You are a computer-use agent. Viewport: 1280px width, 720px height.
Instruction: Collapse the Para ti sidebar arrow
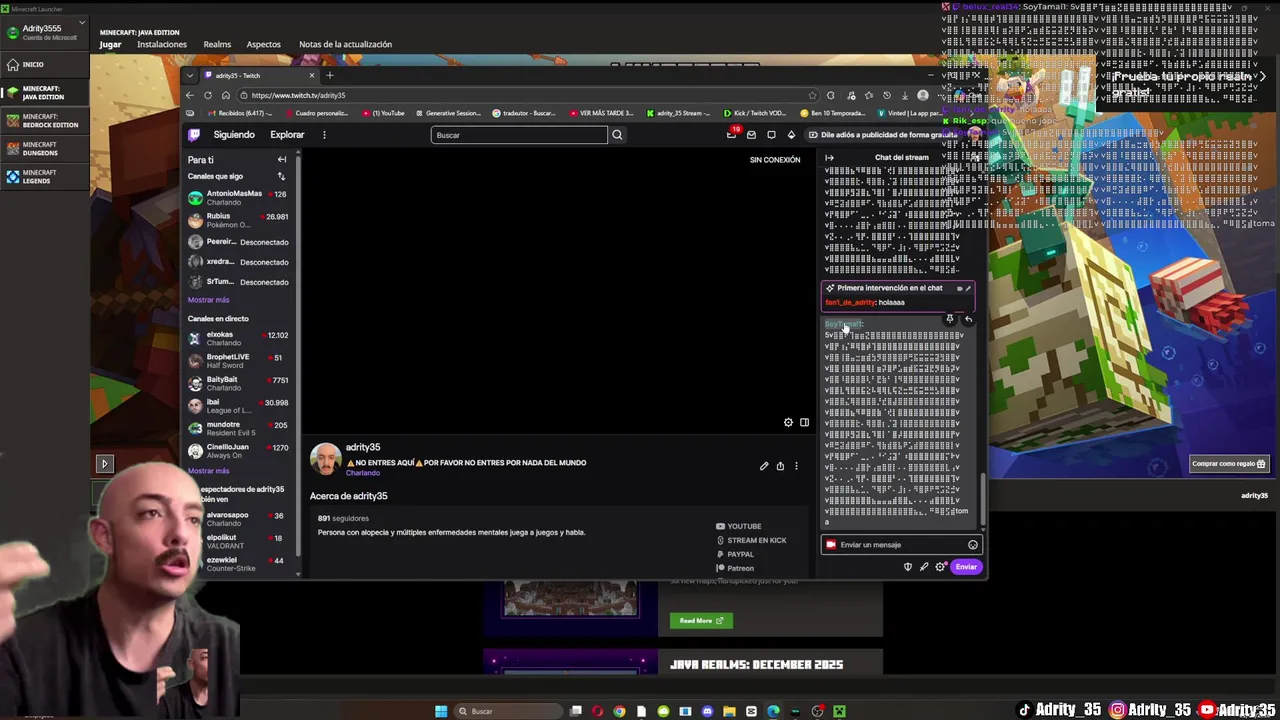point(282,160)
